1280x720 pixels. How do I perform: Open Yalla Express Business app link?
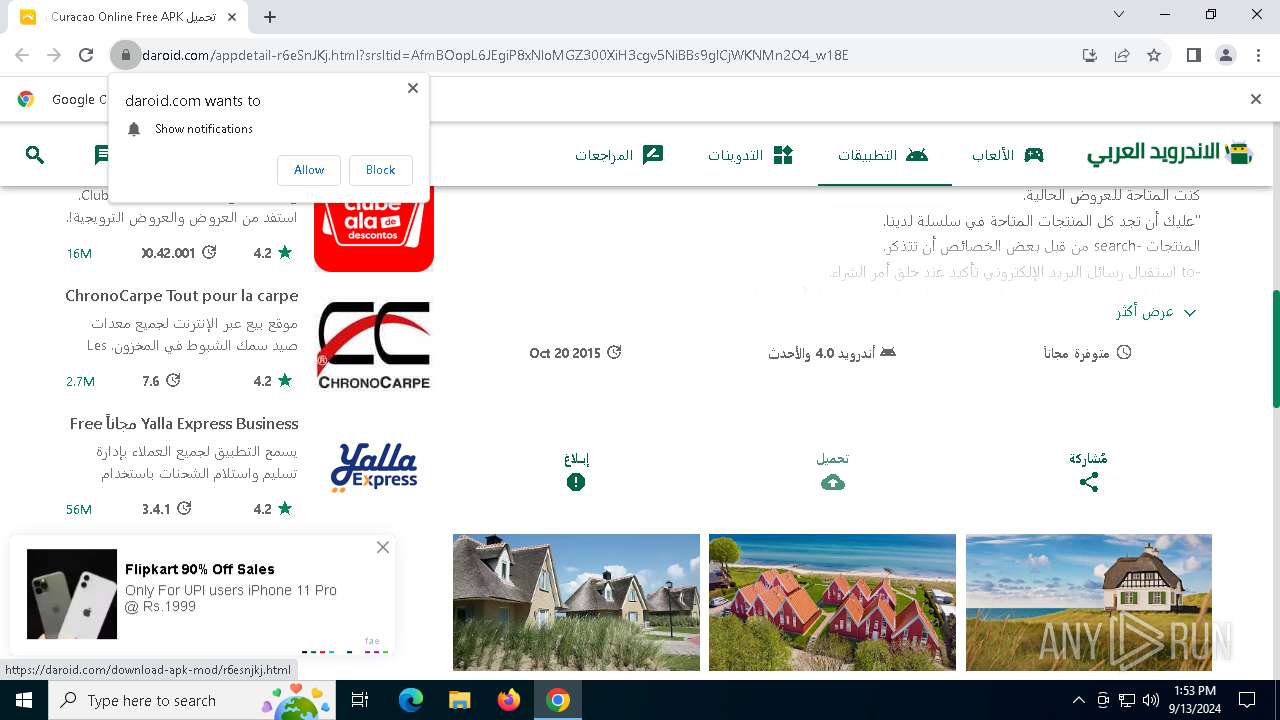(x=184, y=424)
